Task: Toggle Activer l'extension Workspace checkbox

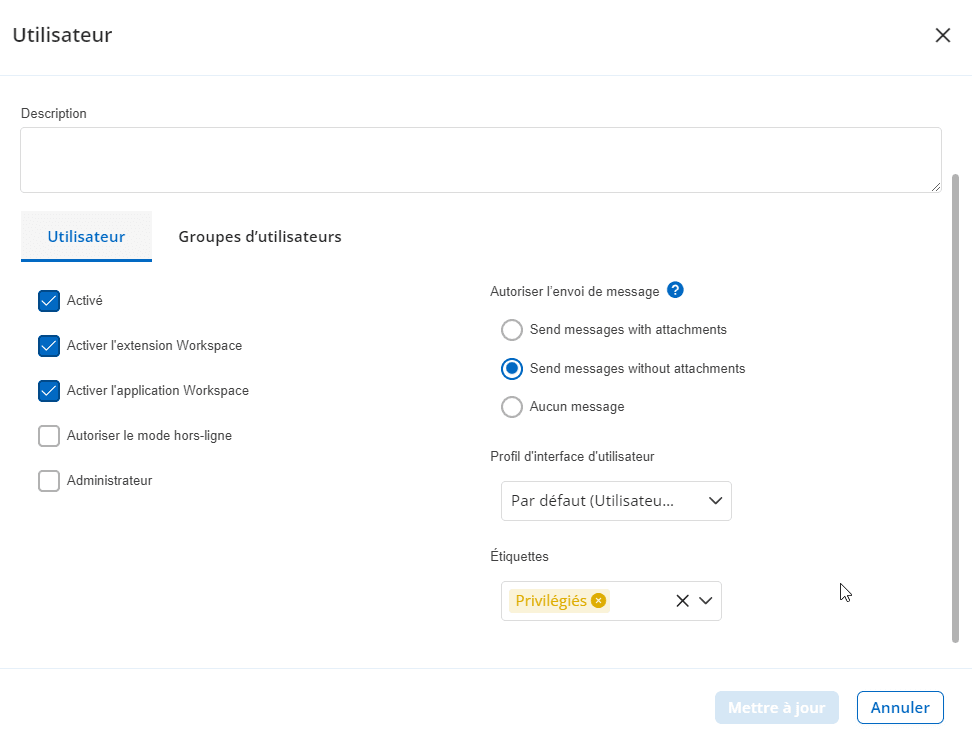Action: click(49, 346)
